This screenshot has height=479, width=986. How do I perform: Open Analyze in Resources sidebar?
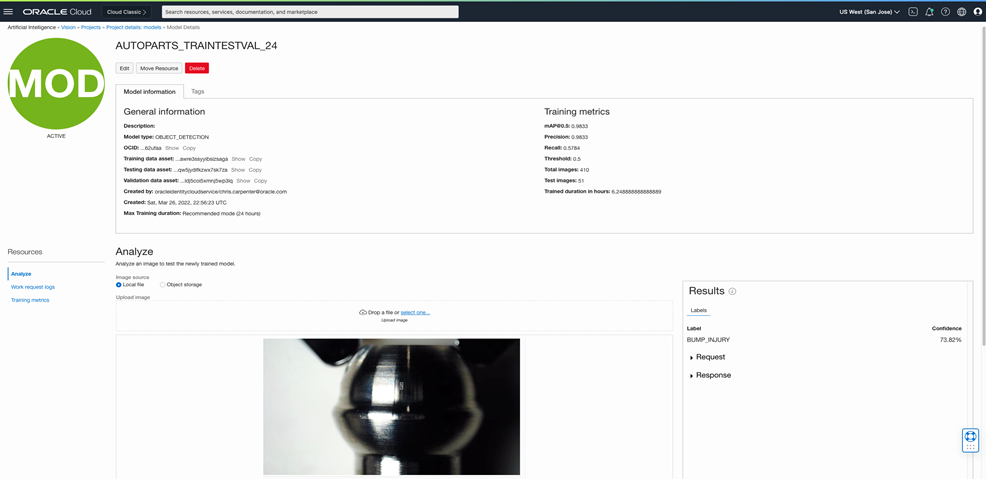(21, 274)
